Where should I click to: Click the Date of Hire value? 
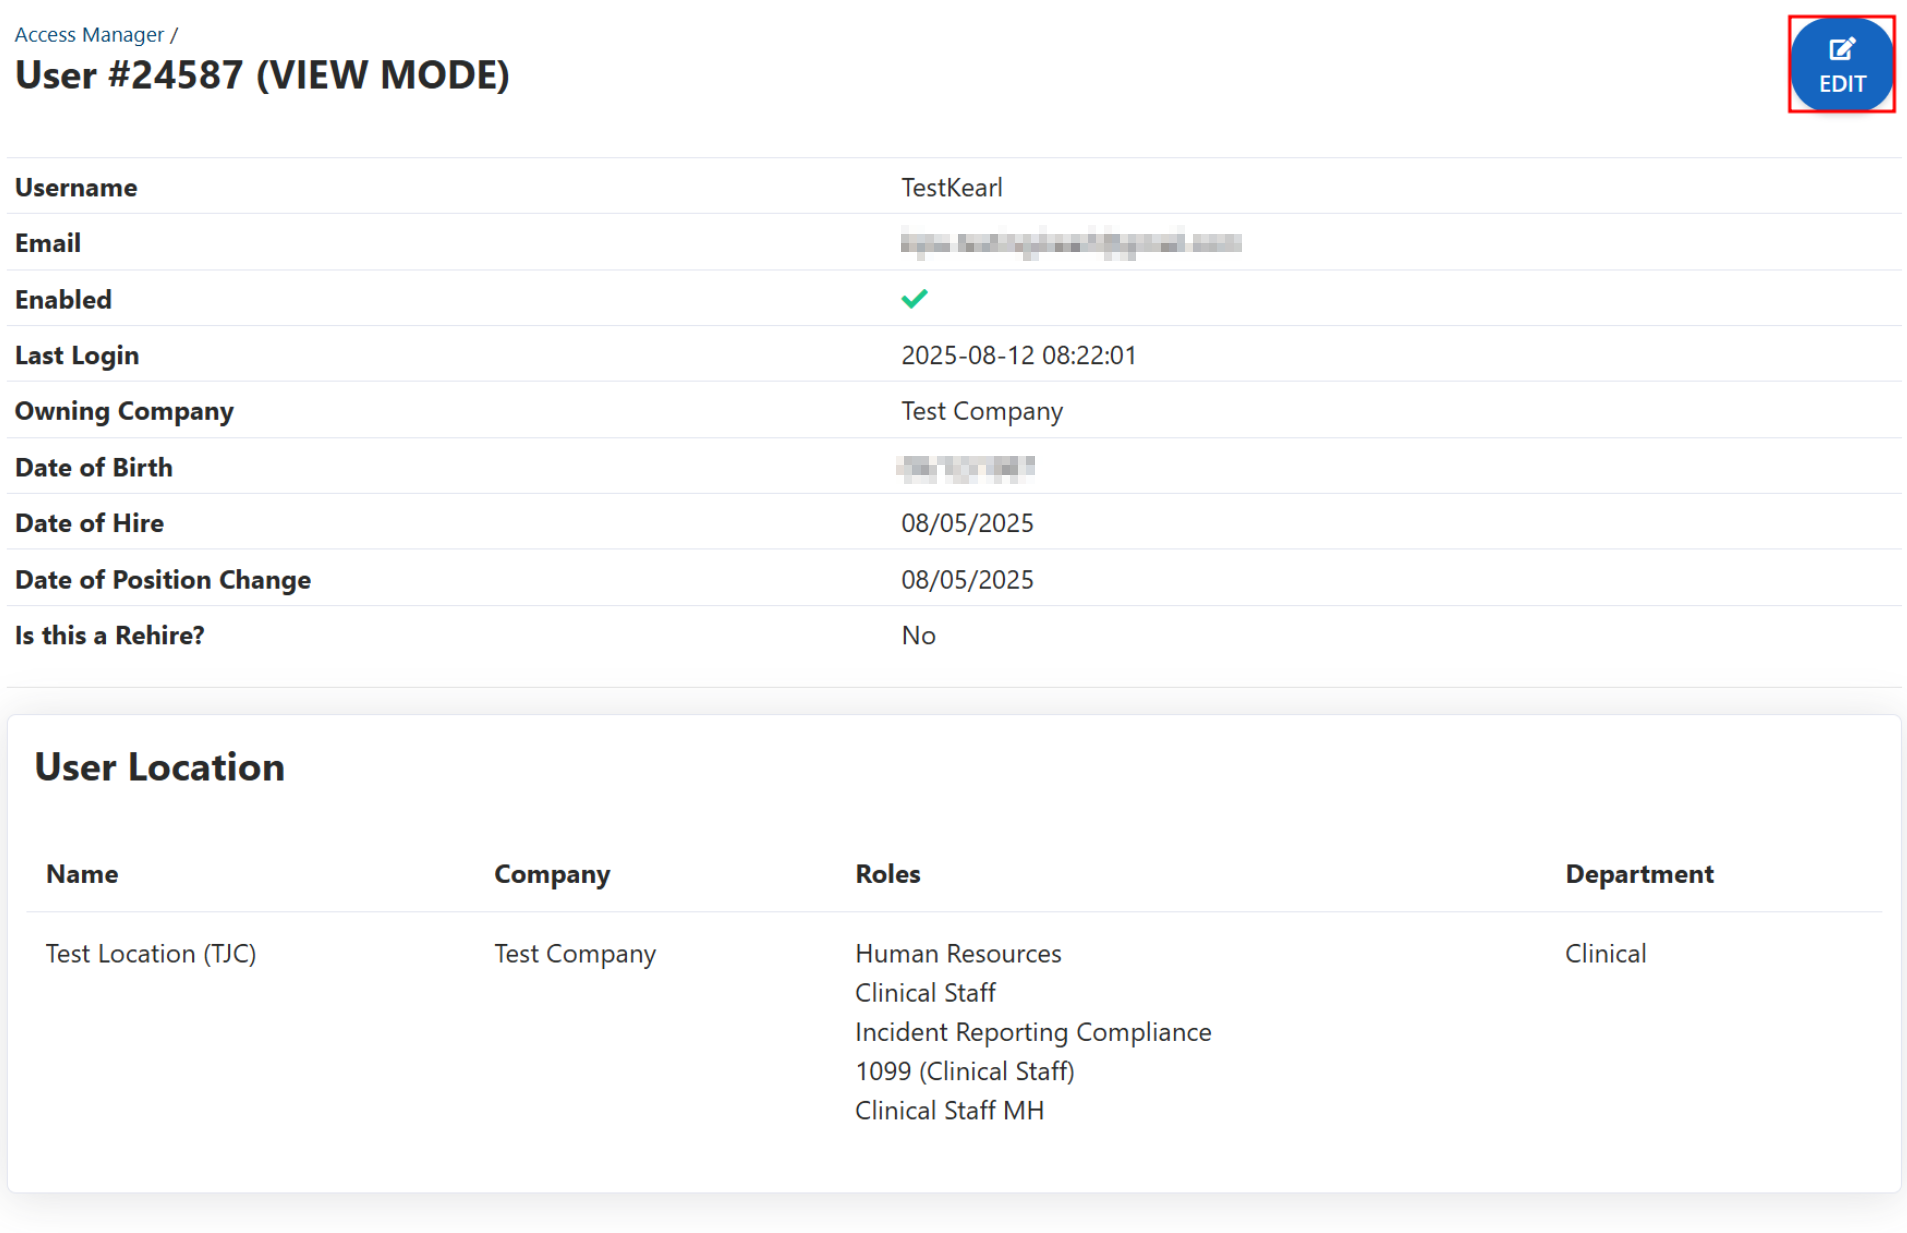pos(967,523)
